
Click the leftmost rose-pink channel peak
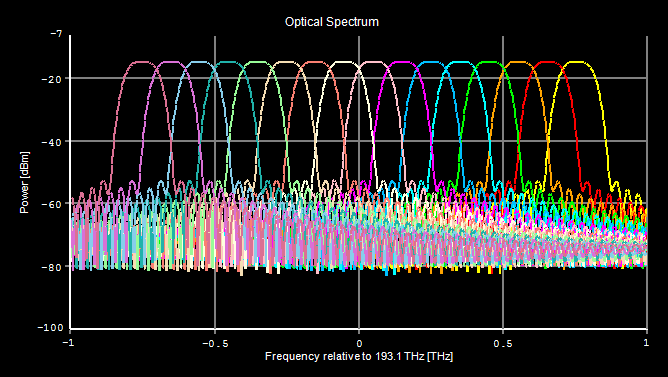pyautogui.click(x=140, y=62)
